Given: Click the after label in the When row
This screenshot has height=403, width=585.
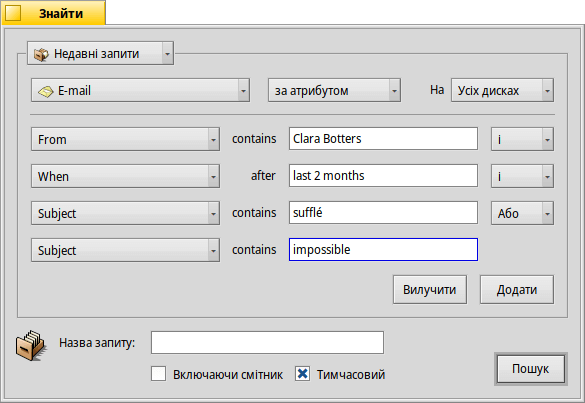Looking at the screenshot, I should (x=263, y=175).
